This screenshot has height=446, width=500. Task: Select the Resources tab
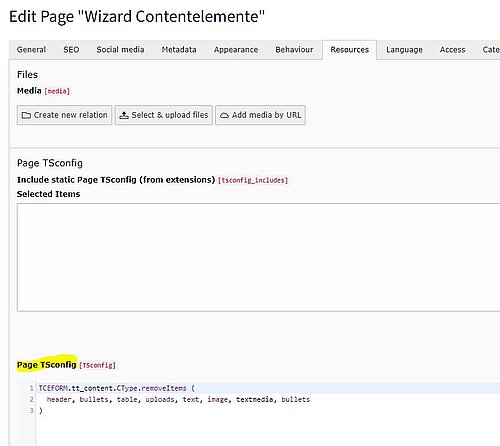click(350, 50)
